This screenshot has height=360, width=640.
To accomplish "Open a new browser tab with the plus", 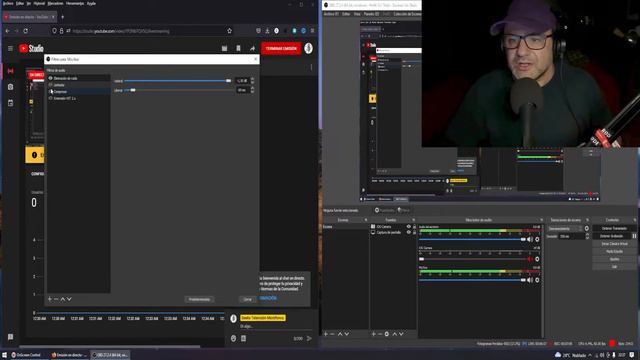I will click(x=62, y=17).
